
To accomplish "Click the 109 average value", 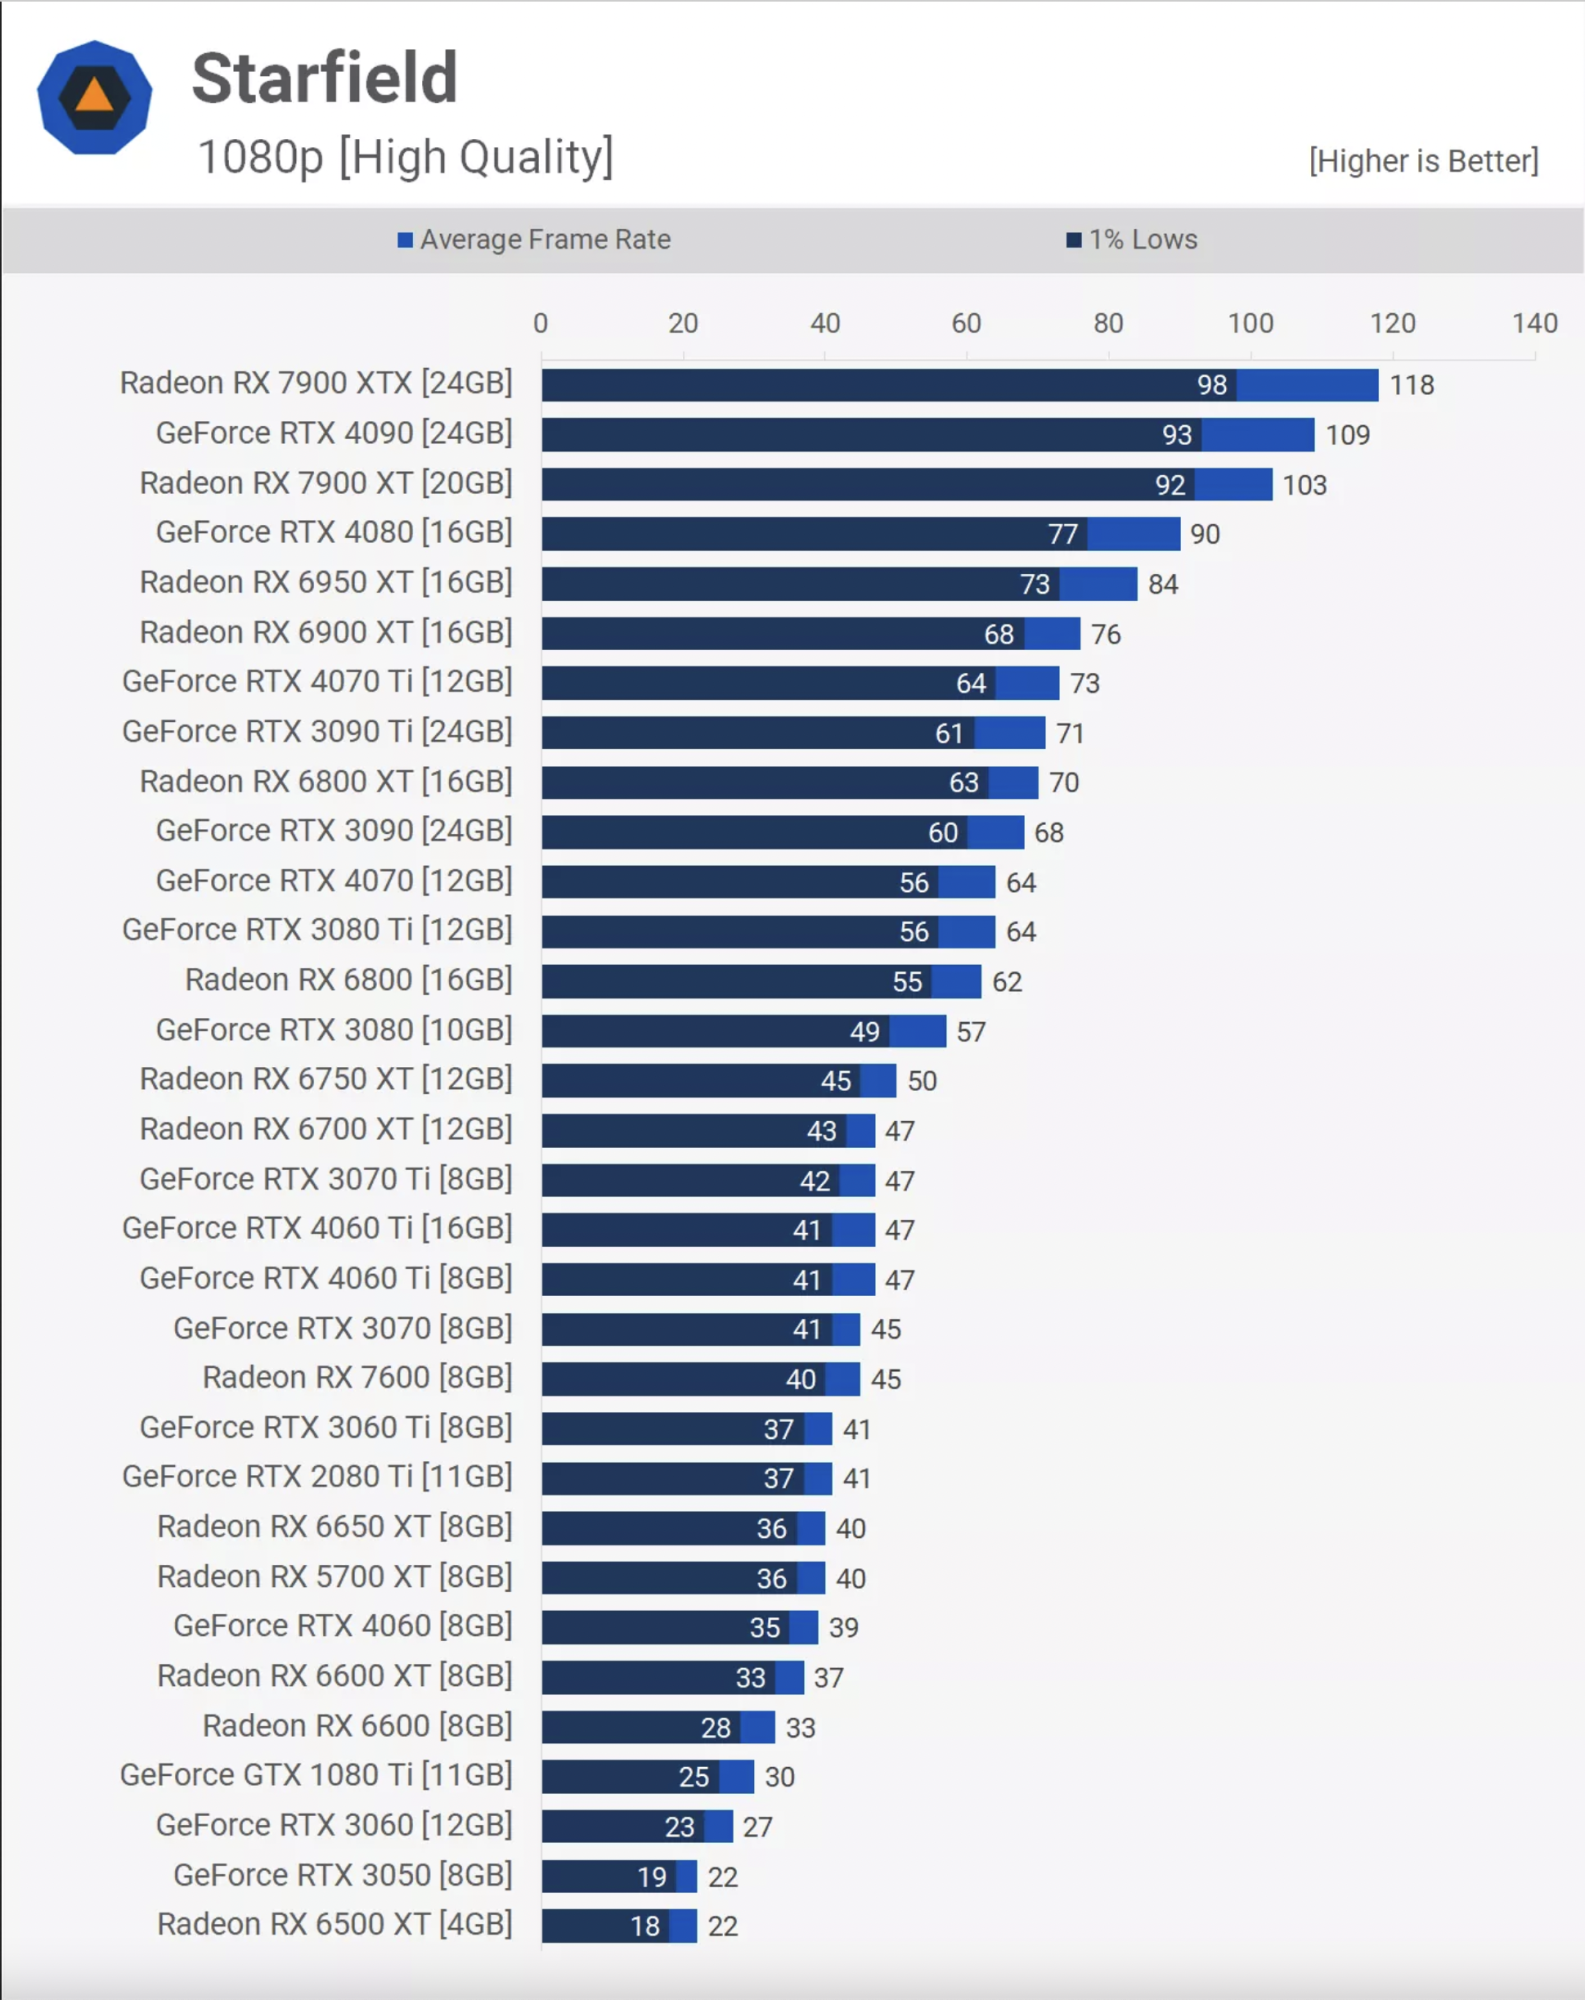I will (x=1348, y=435).
